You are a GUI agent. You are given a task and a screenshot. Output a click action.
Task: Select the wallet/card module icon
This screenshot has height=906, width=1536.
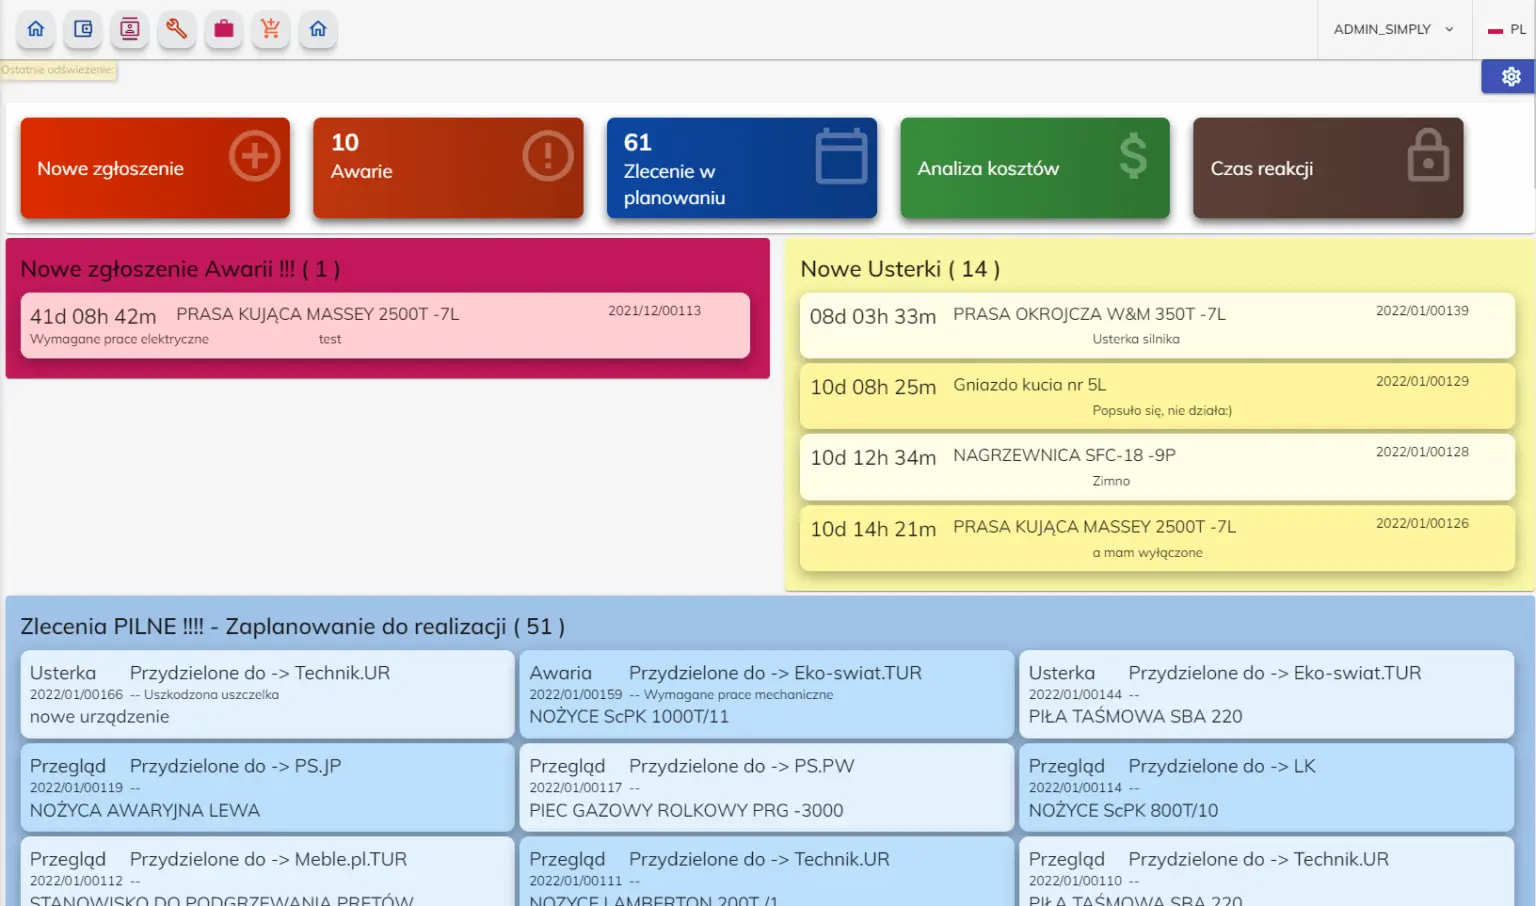click(x=83, y=29)
